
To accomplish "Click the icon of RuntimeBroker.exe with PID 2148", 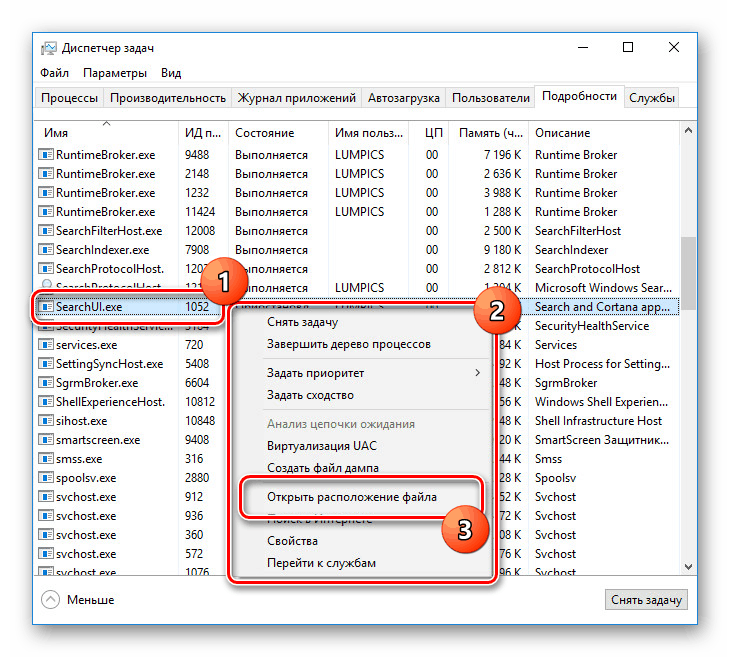I will coord(46,174).
